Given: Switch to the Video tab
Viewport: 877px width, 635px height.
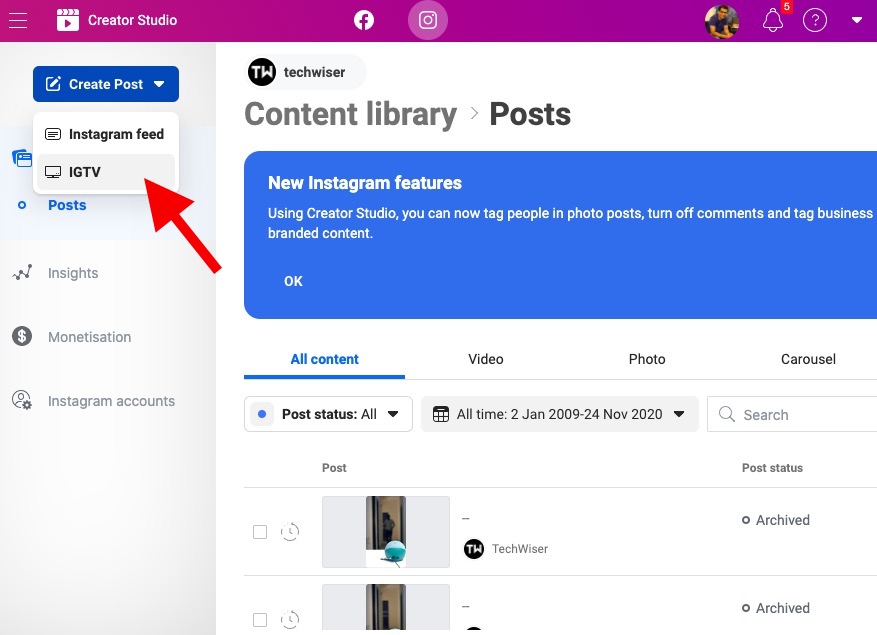Looking at the screenshot, I should tap(485, 359).
